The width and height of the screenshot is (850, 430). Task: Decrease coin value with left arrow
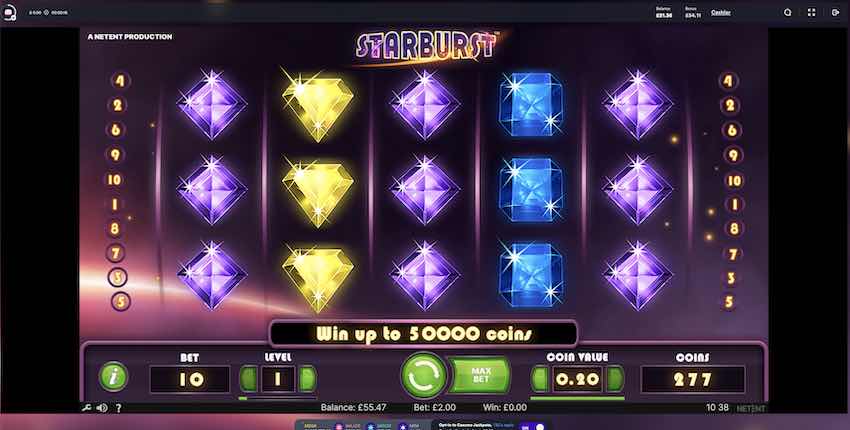pos(540,378)
